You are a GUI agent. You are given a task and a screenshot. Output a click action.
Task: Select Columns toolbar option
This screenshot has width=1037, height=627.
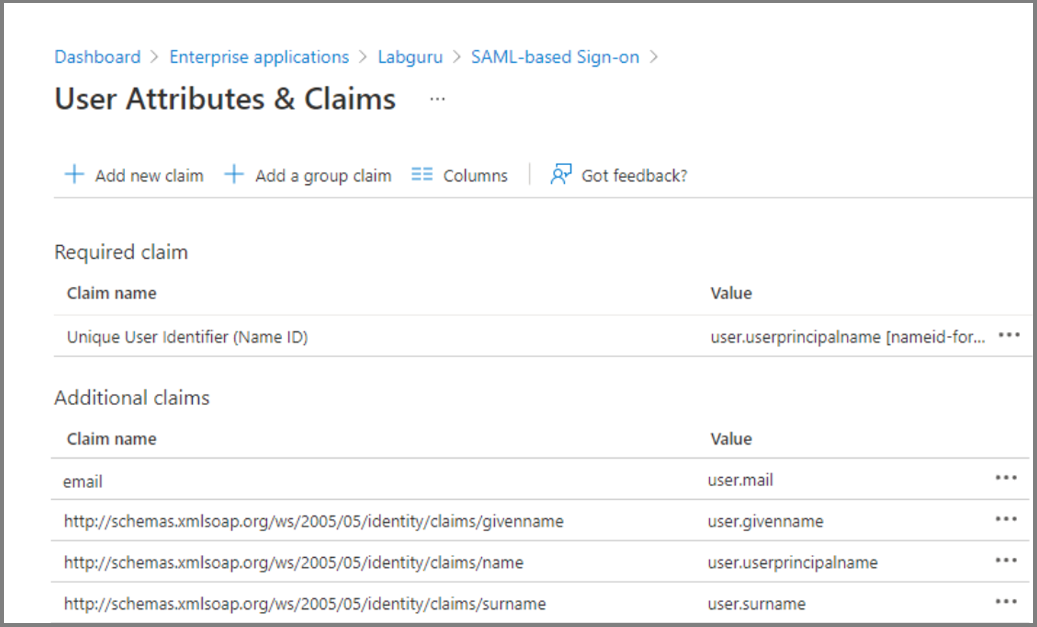(x=475, y=176)
